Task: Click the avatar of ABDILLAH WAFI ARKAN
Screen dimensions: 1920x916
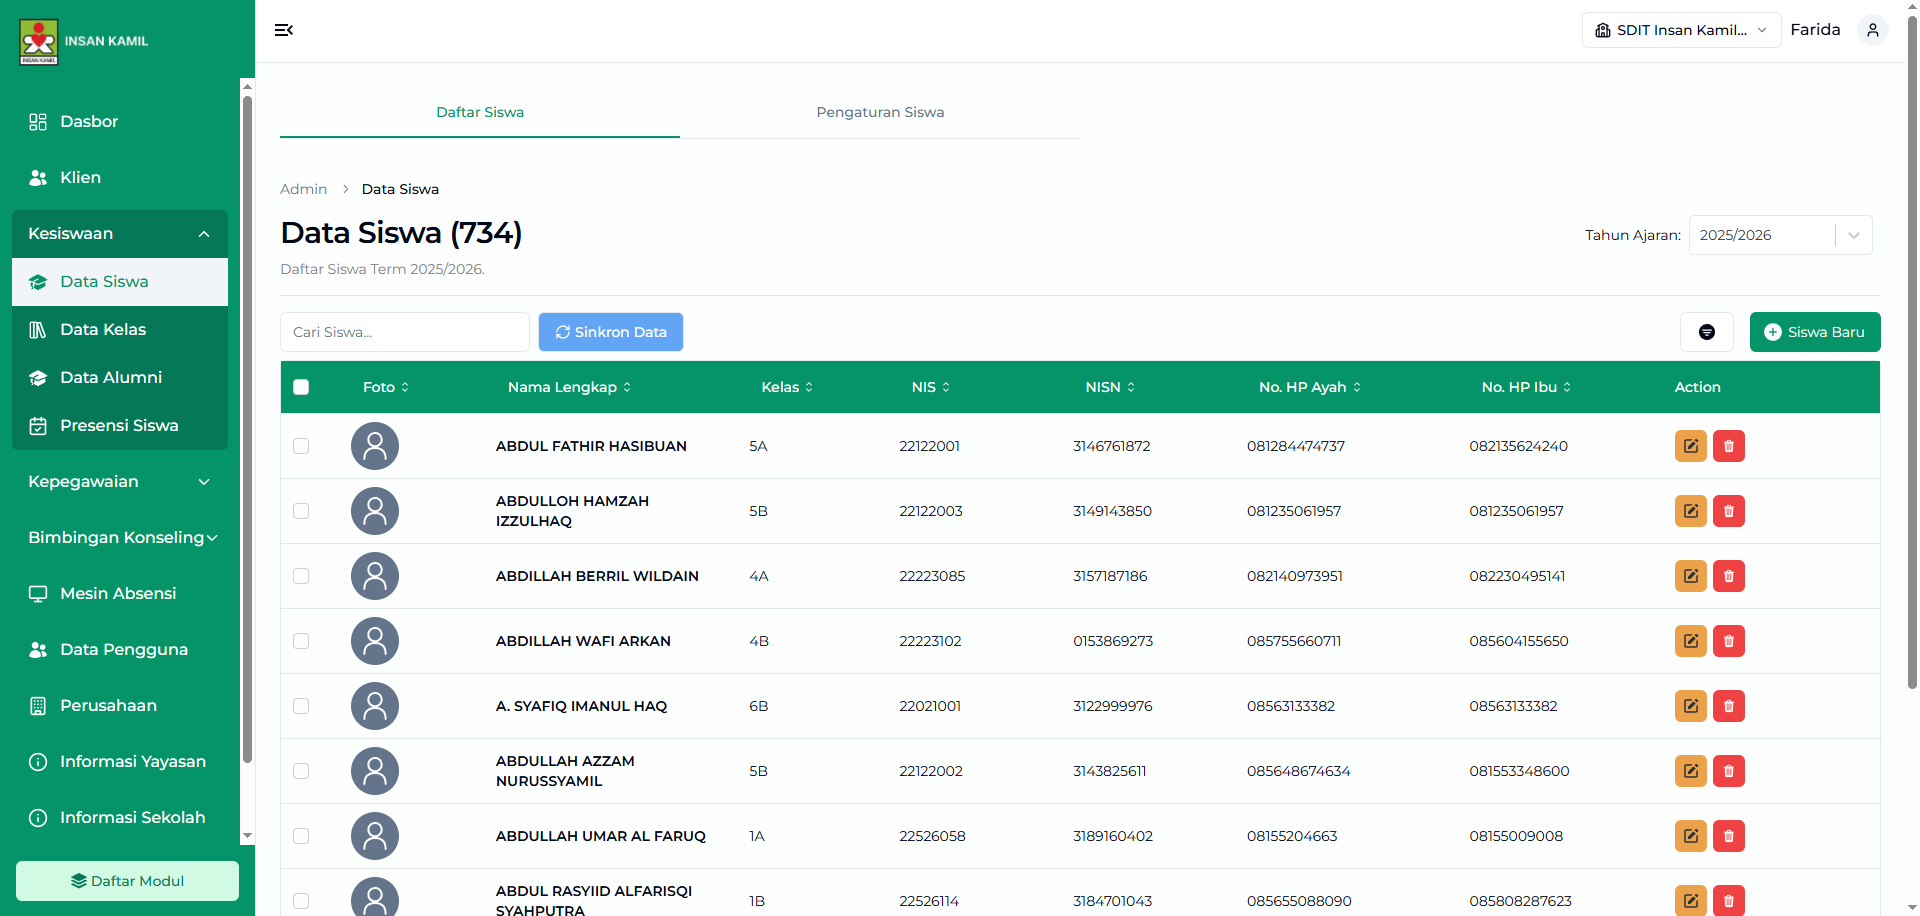Action: (x=375, y=641)
